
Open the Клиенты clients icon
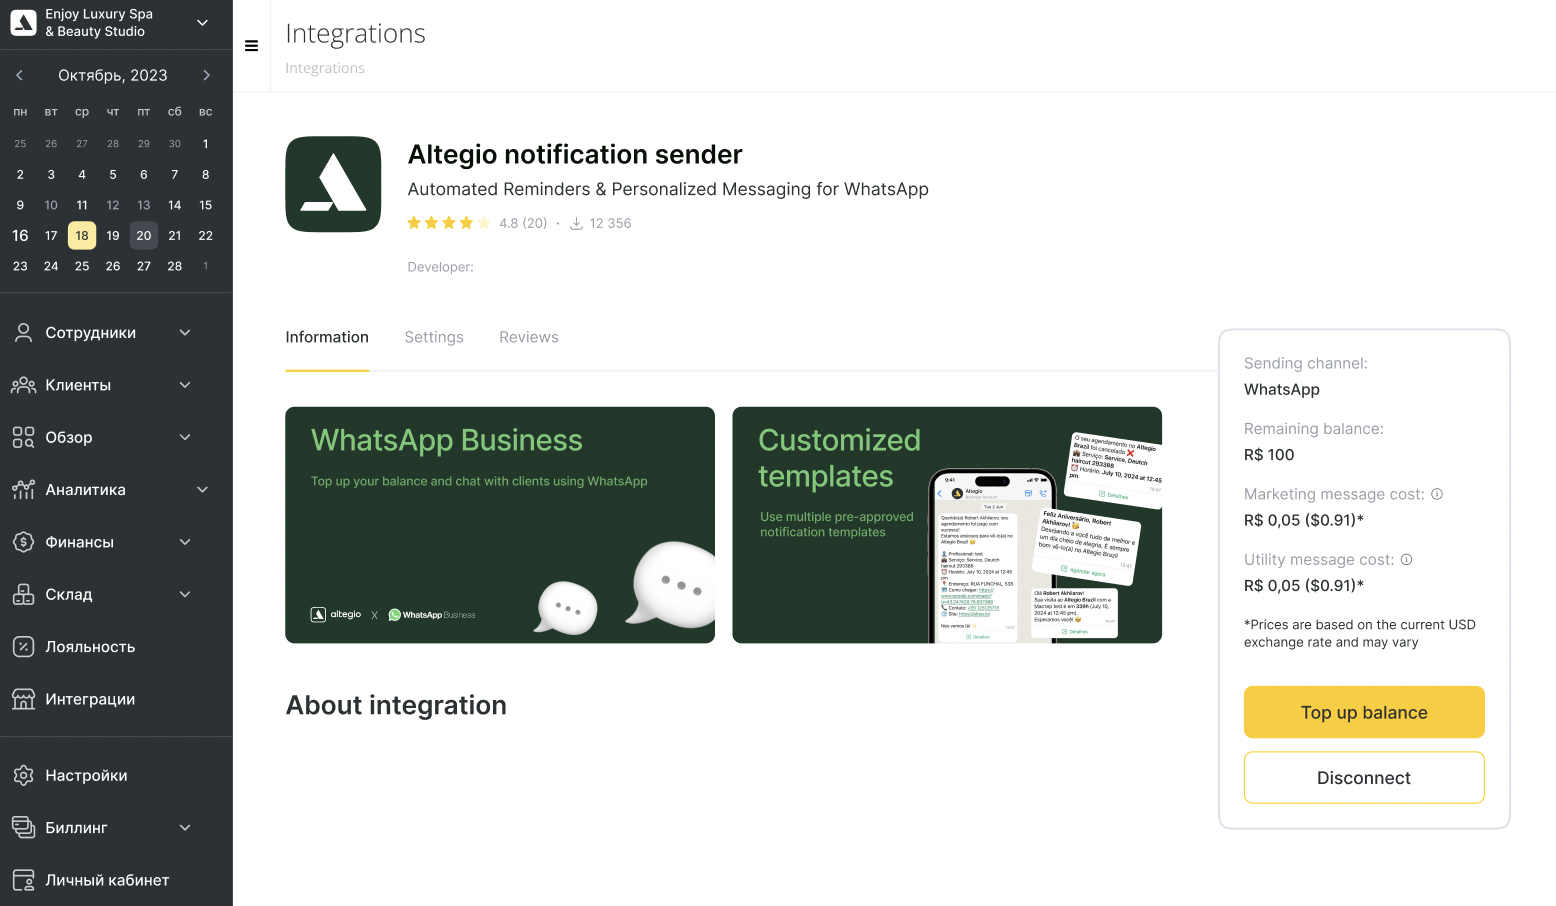tap(23, 385)
